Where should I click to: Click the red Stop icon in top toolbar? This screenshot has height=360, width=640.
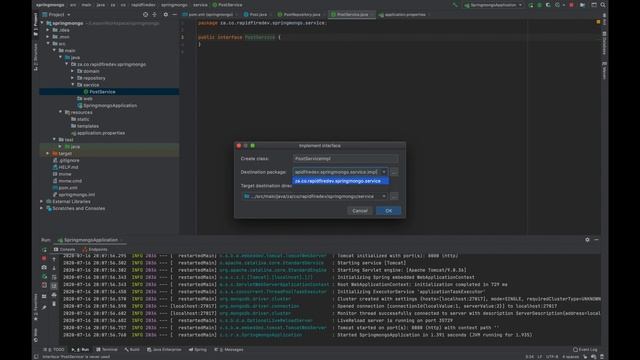571,5
